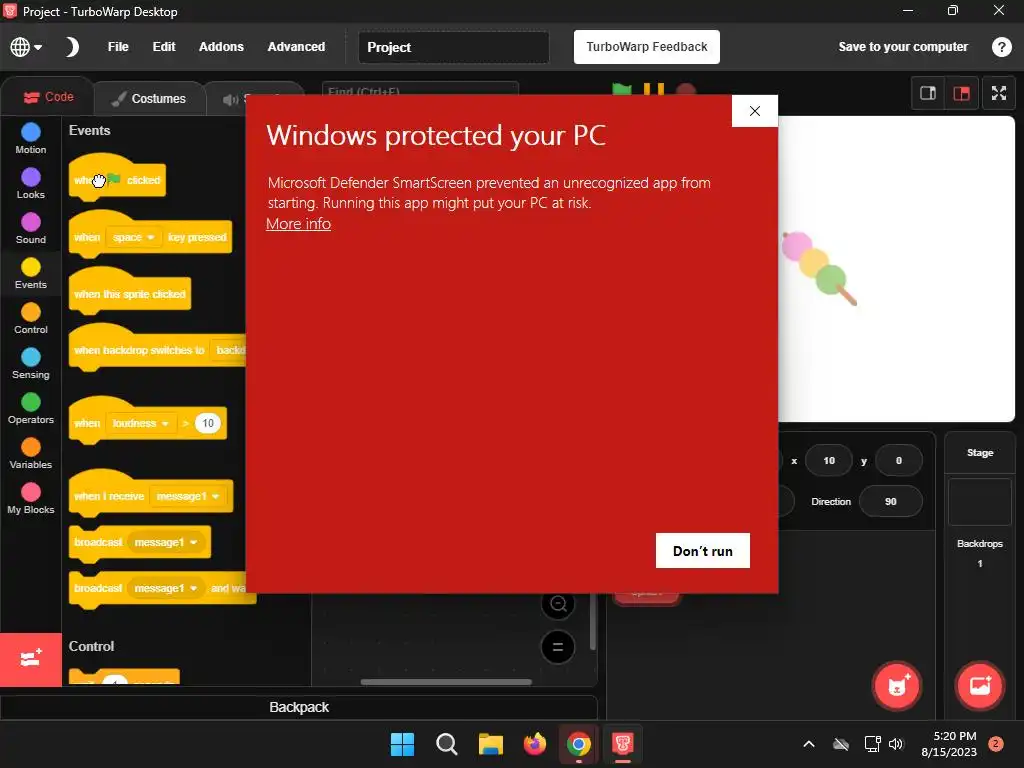Click the sprite y position field
1024x768 pixels.
click(x=899, y=460)
